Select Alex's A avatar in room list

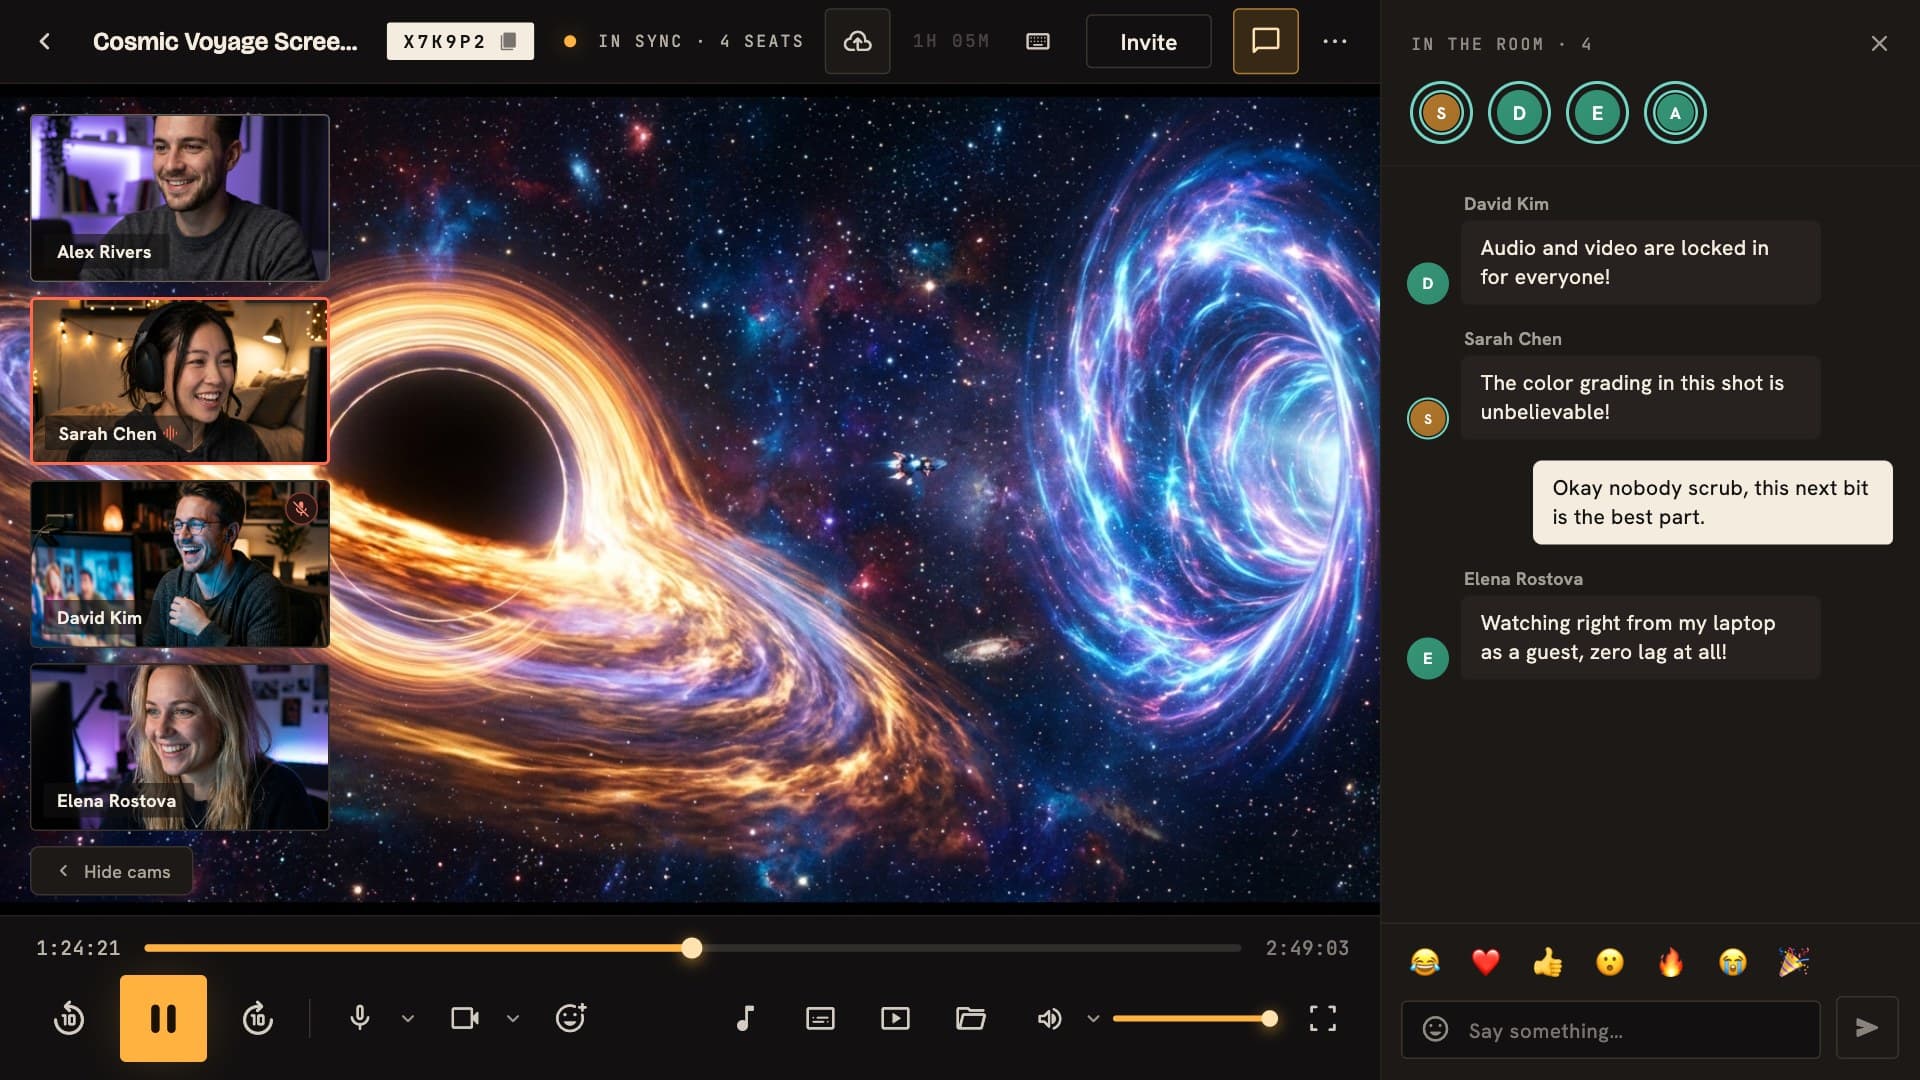[1675, 113]
